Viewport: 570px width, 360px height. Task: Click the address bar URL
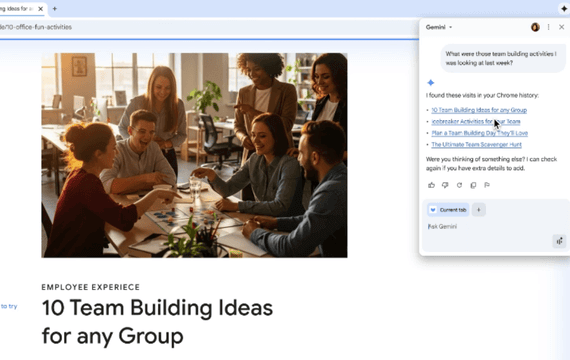pyautogui.click(x=36, y=27)
